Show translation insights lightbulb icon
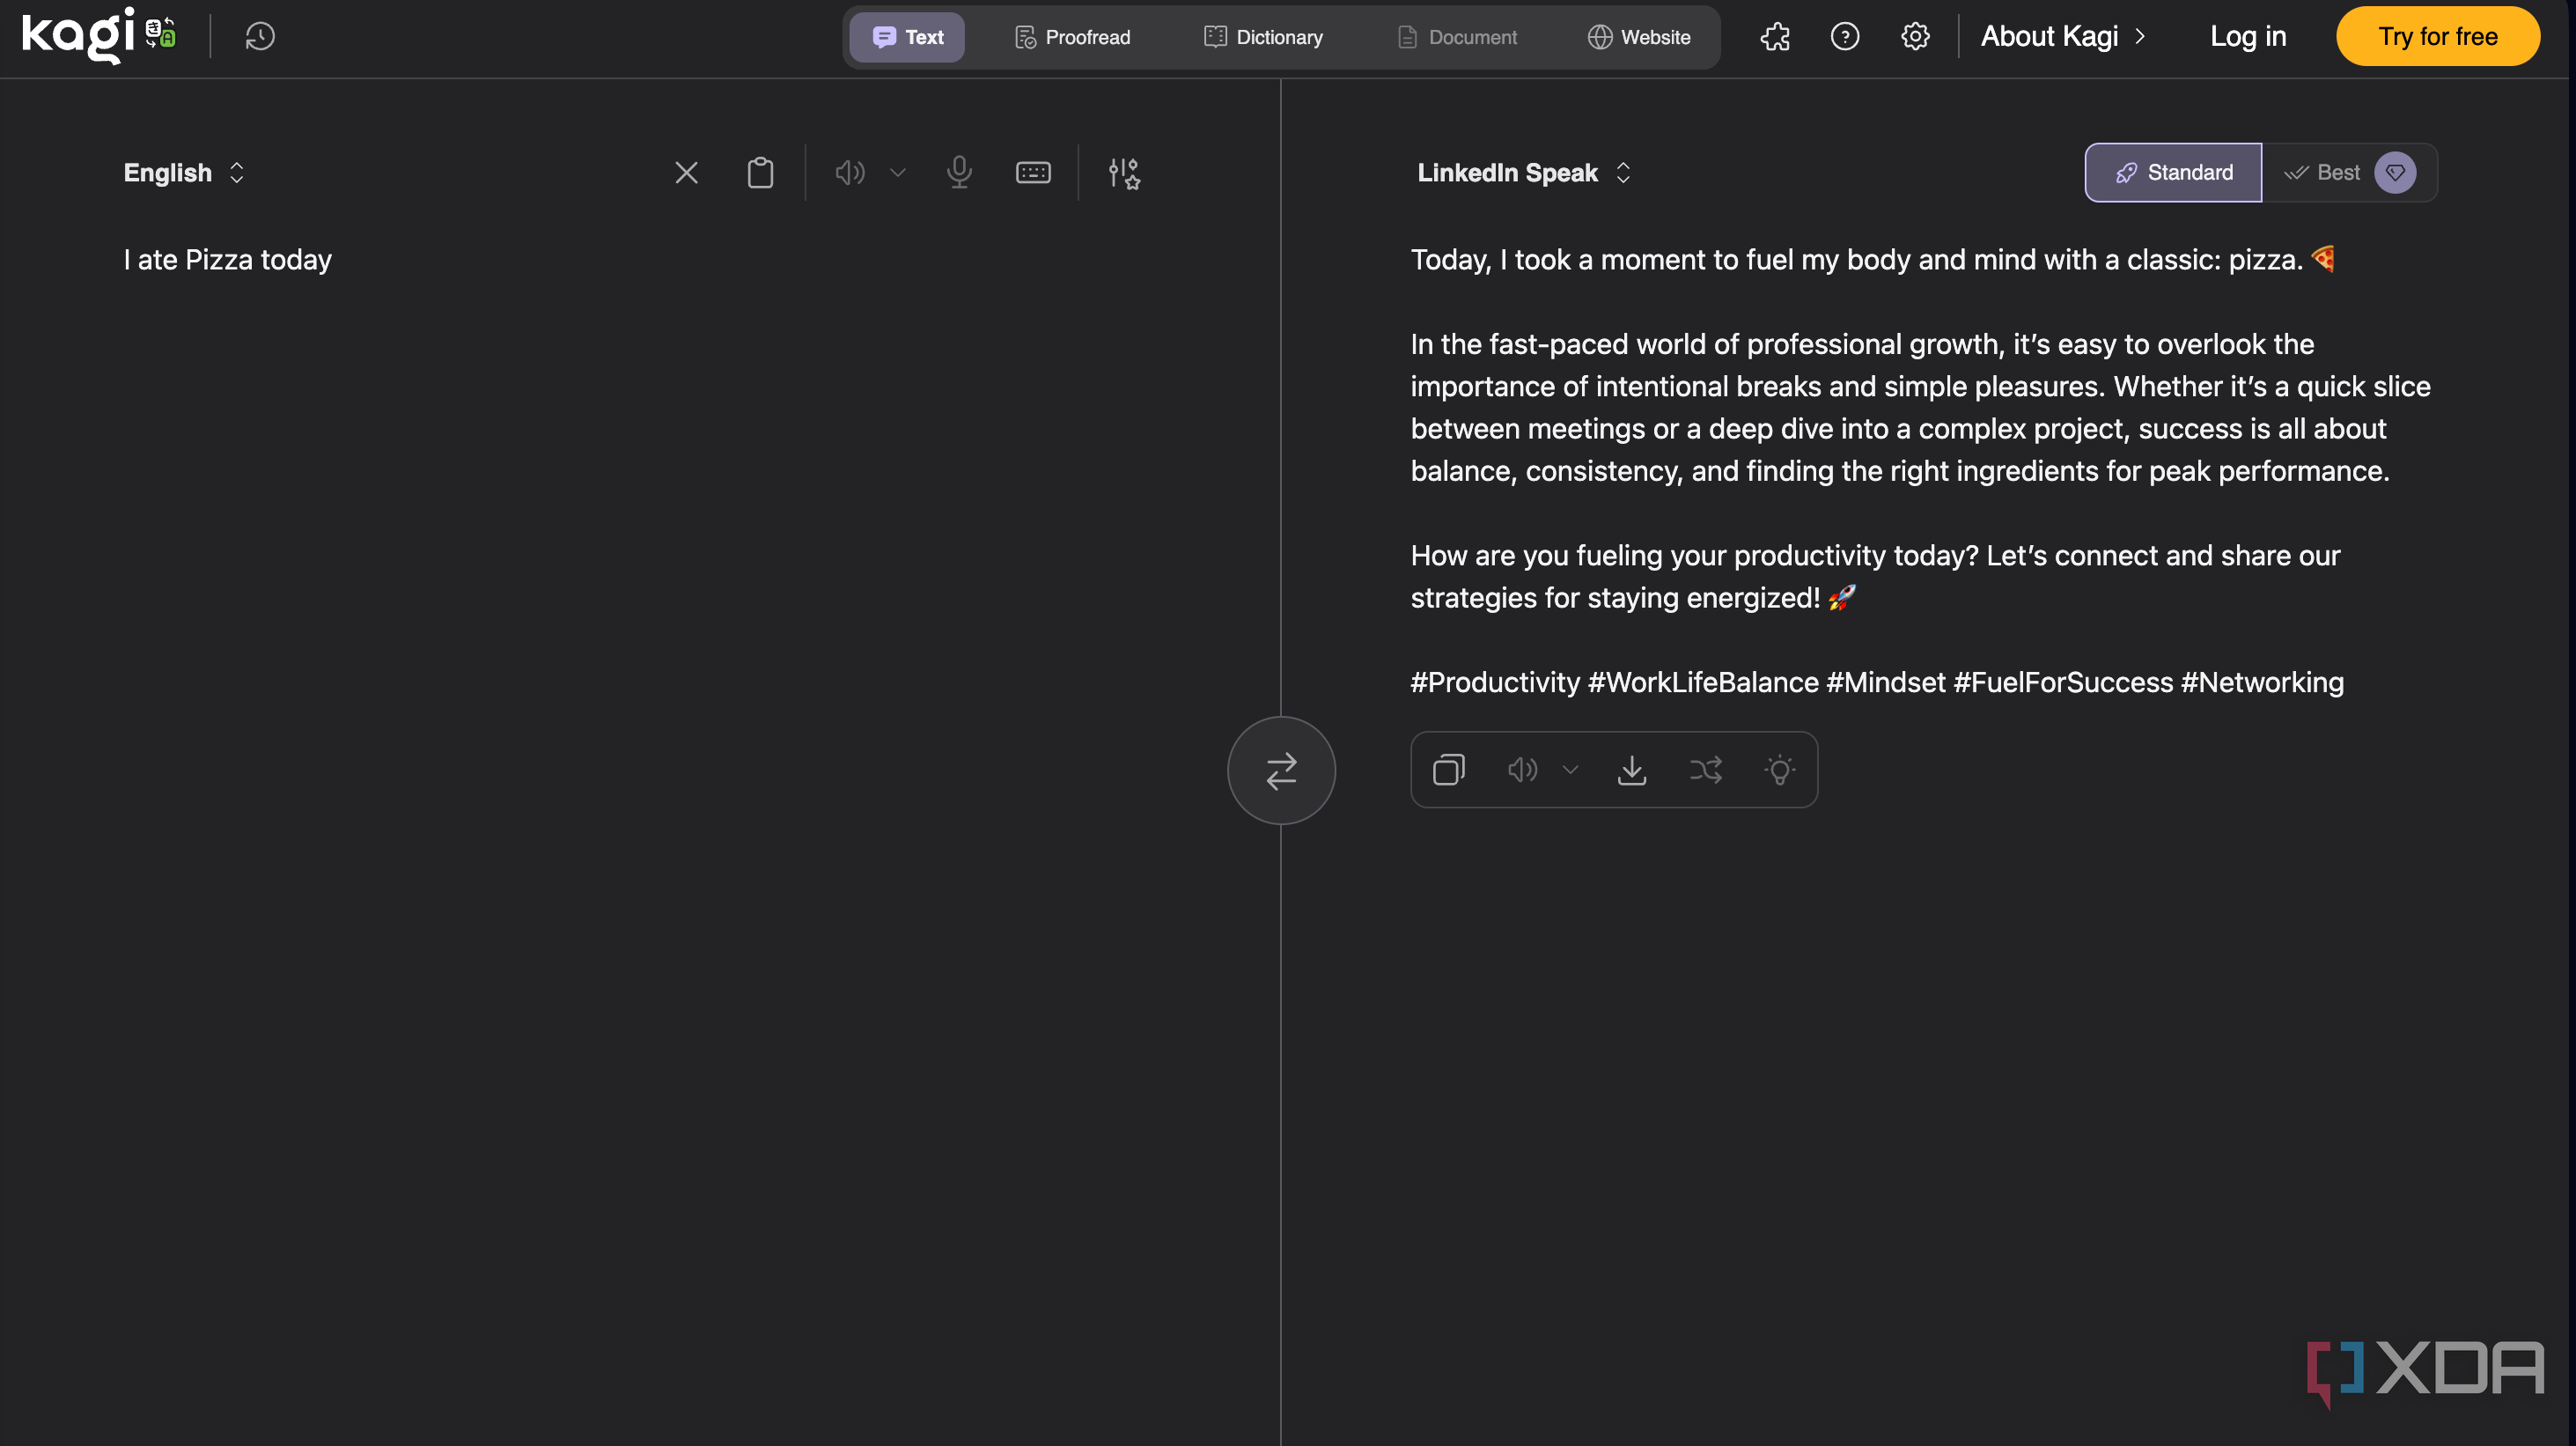The height and width of the screenshot is (1446, 2576). point(1780,769)
